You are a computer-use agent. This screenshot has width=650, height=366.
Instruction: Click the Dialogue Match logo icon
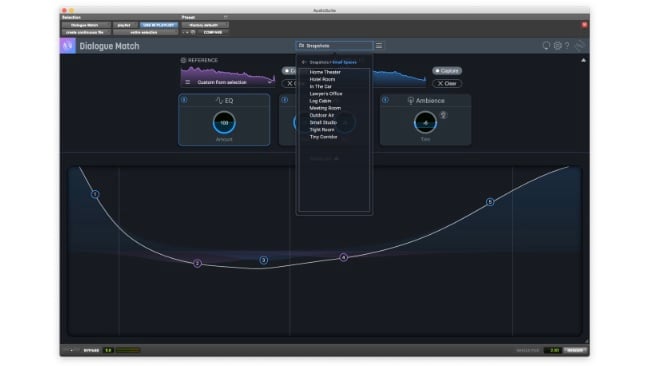click(68, 46)
